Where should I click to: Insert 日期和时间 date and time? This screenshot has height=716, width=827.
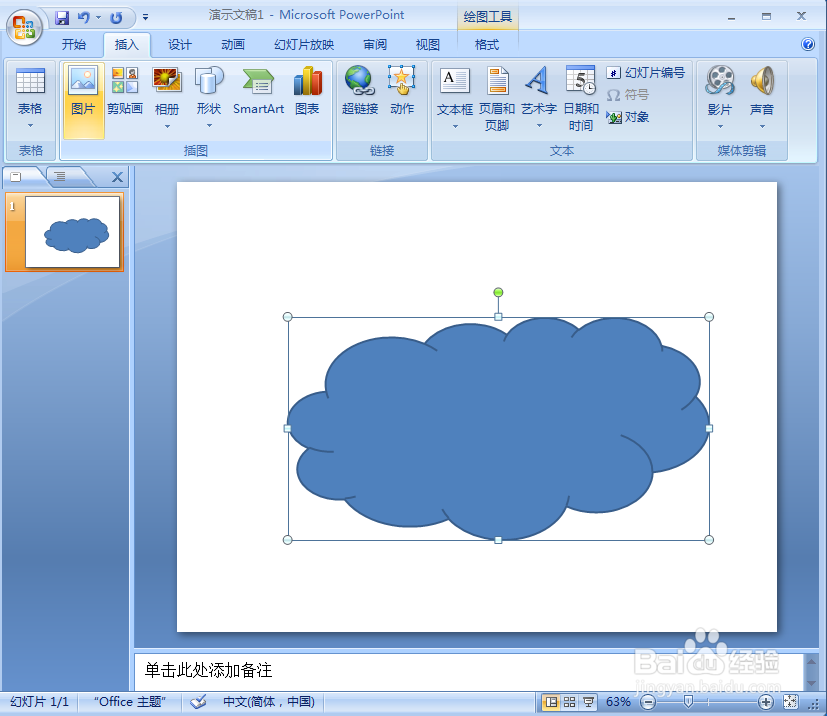(581, 99)
